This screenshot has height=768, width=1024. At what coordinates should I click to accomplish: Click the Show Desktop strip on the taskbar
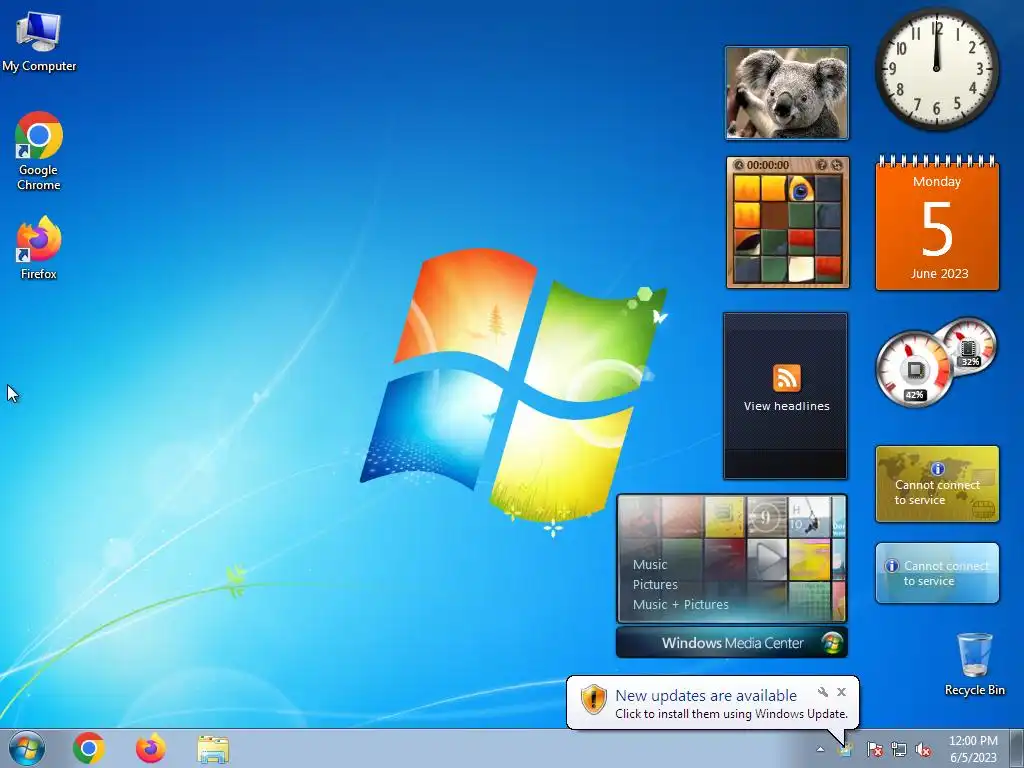1017,748
